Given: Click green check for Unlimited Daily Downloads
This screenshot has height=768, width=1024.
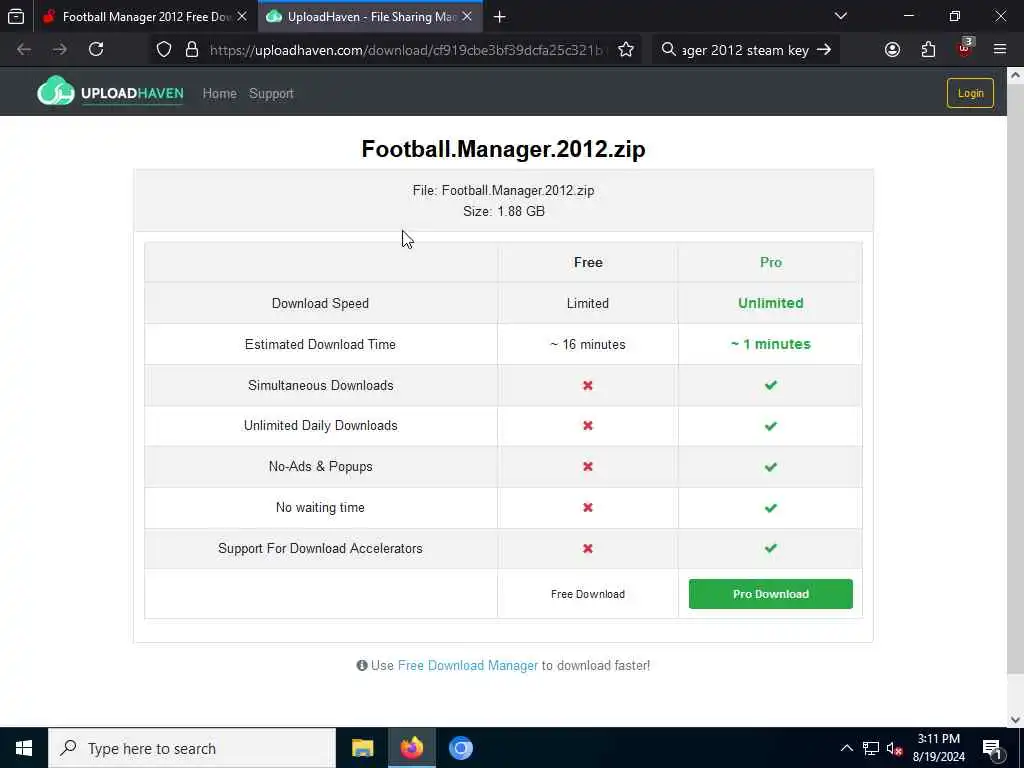Looking at the screenshot, I should click(771, 426).
